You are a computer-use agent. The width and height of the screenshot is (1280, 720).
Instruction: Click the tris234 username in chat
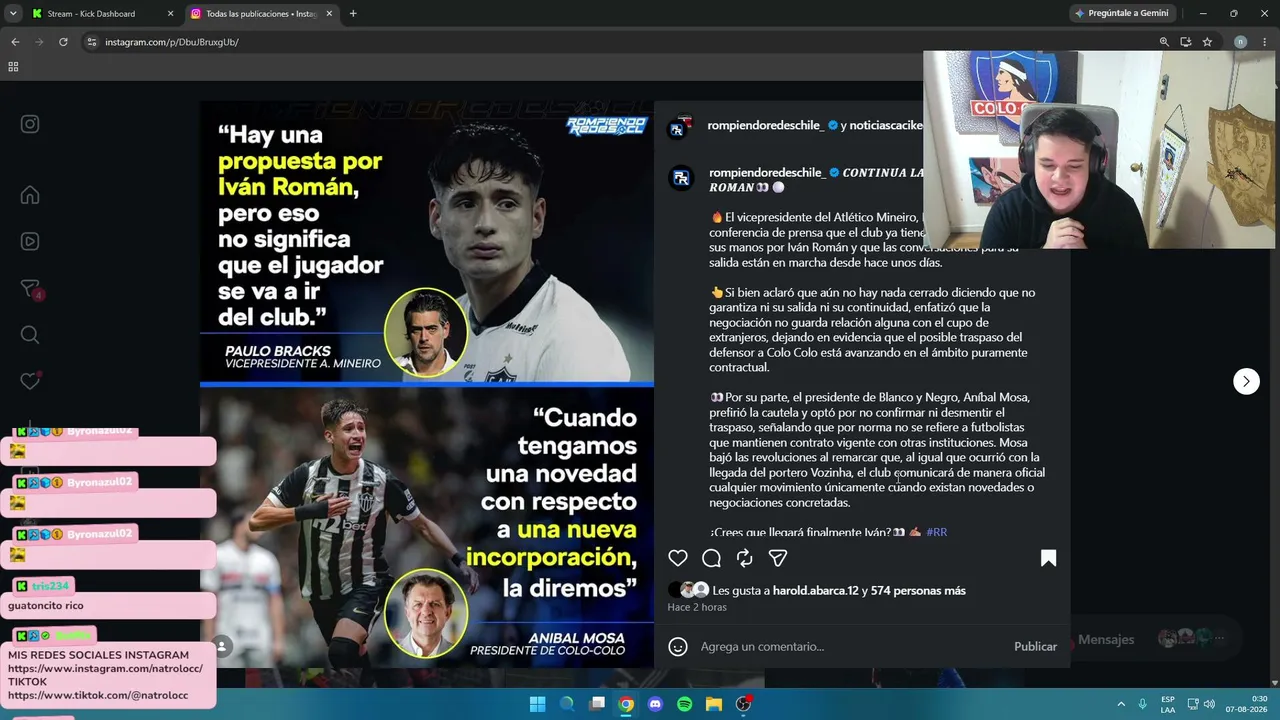point(50,586)
